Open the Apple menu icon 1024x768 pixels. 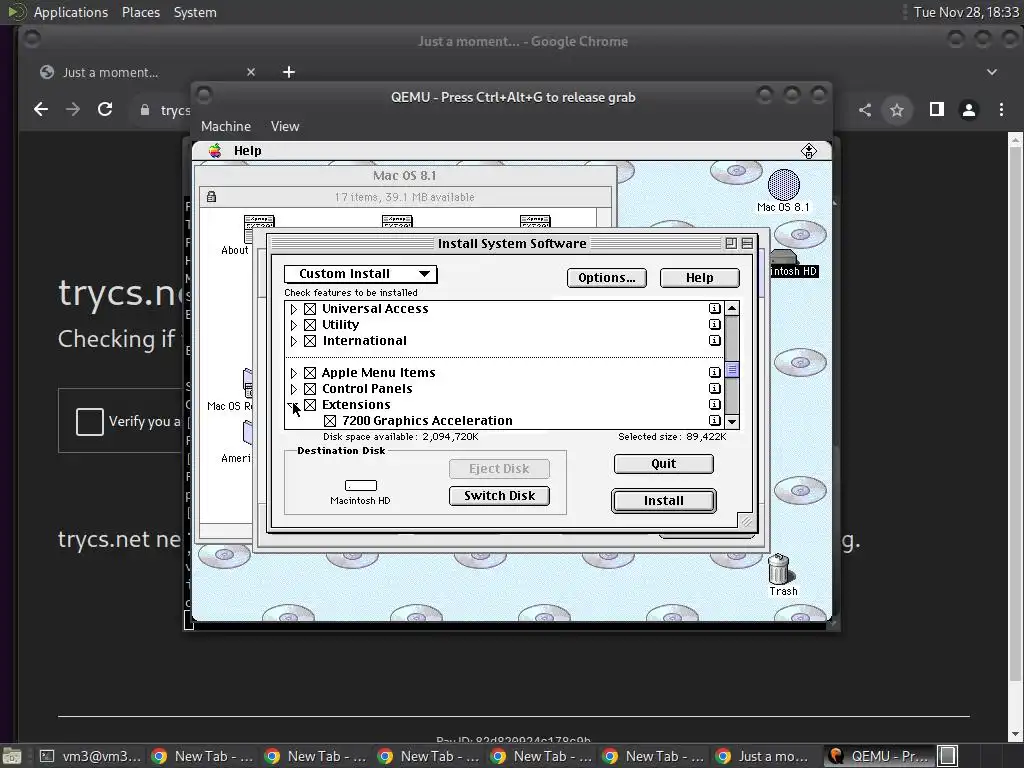pyautogui.click(x=215, y=151)
